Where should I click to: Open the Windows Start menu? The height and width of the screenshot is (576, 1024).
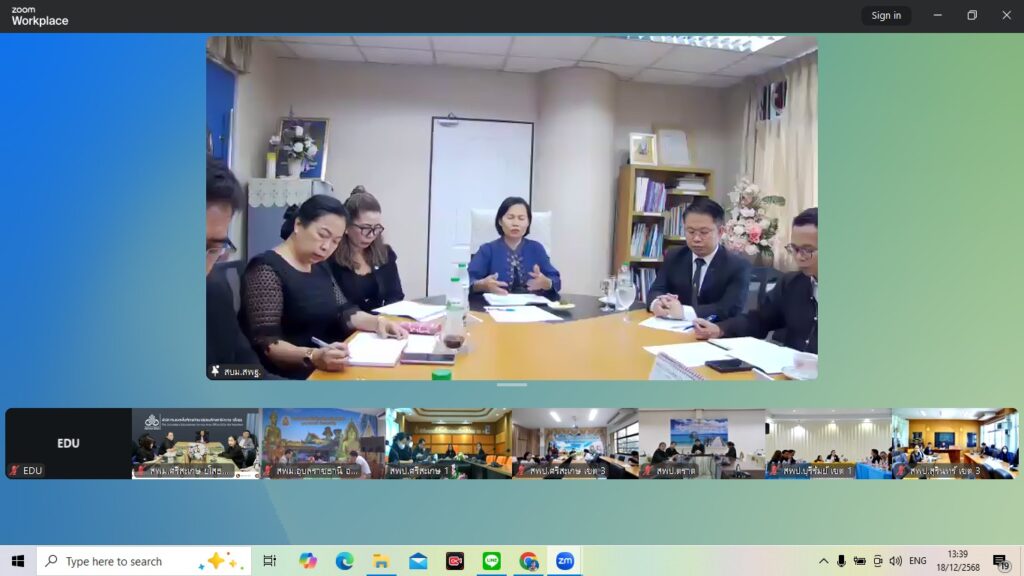[x=17, y=561]
